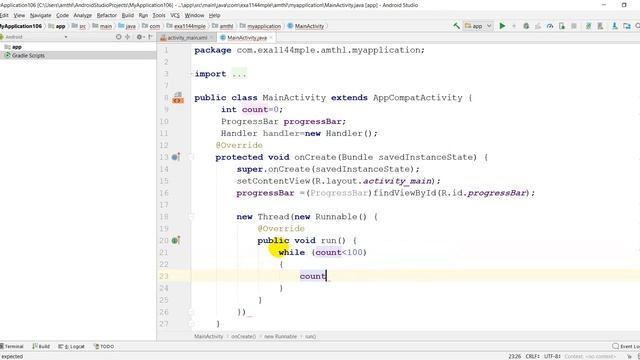Open the Event Log
This screenshot has width=640, height=360.
click(x=626, y=347)
